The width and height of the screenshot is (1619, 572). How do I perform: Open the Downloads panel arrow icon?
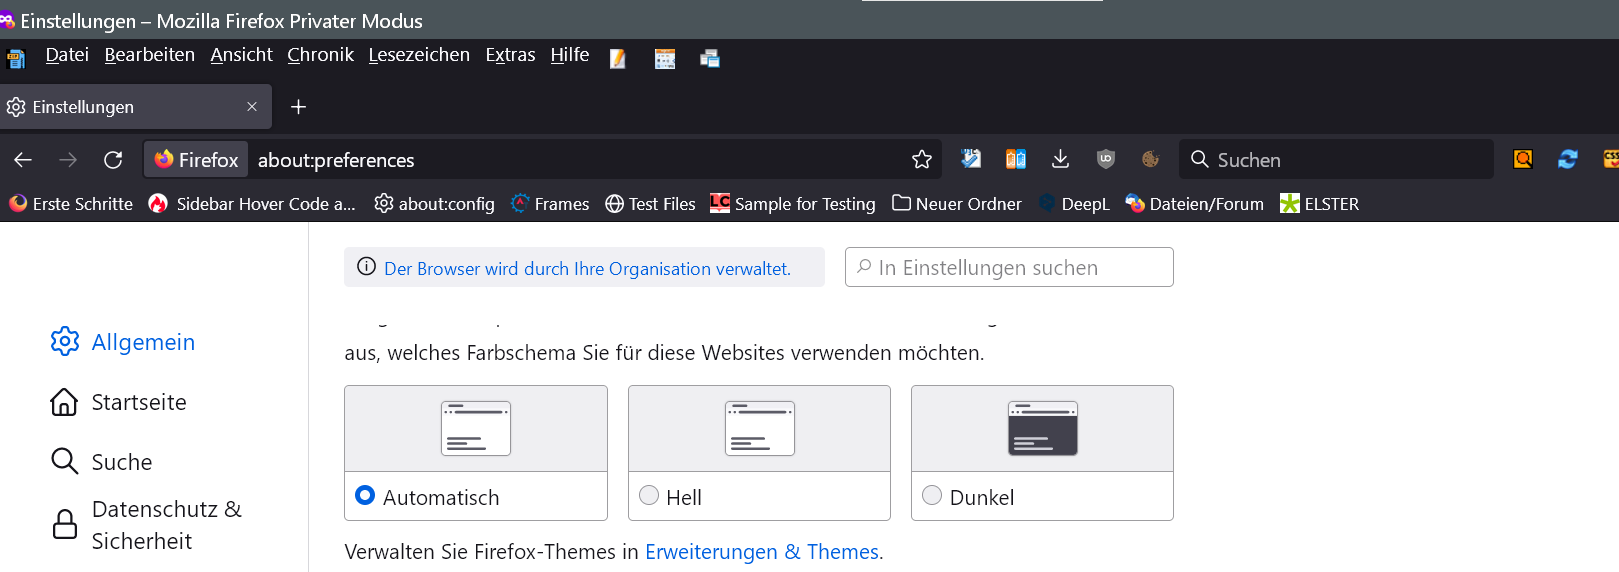(1060, 159)
